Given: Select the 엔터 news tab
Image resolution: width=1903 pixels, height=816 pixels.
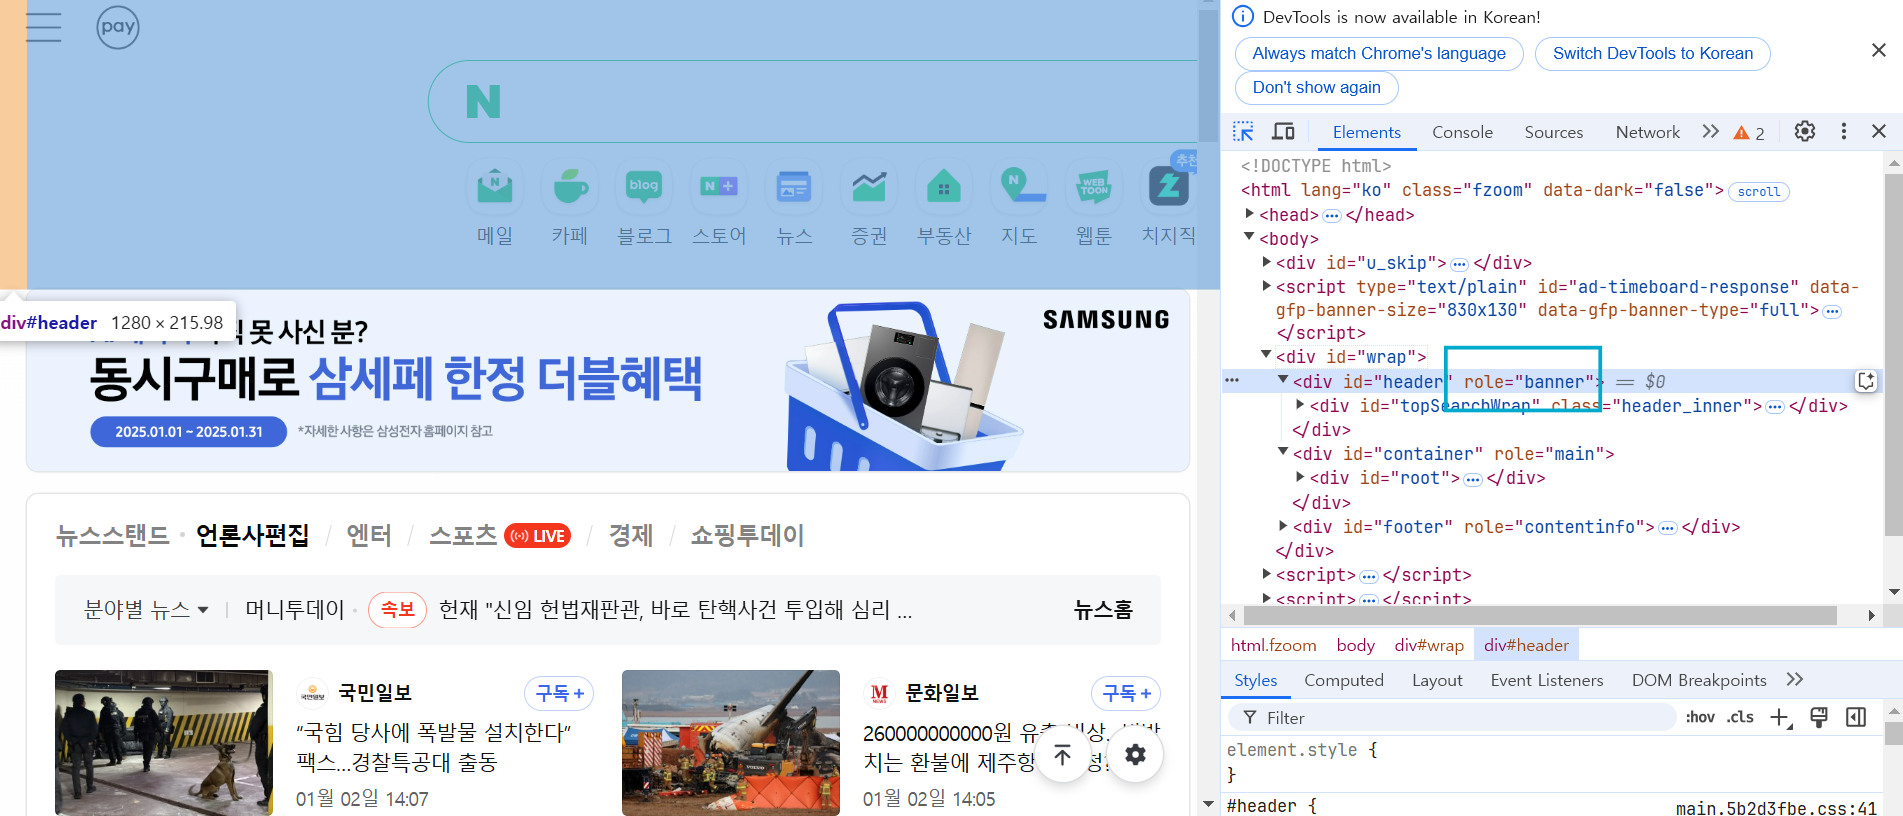Looking at the screenshot, I should tap(369, 535).
